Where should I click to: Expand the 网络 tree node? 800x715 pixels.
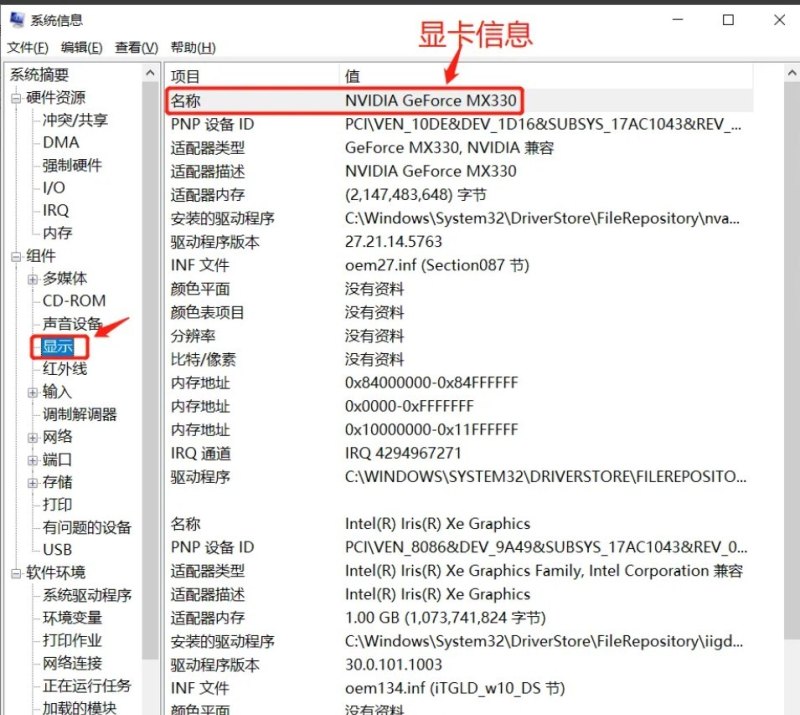[x=33, y=437]
